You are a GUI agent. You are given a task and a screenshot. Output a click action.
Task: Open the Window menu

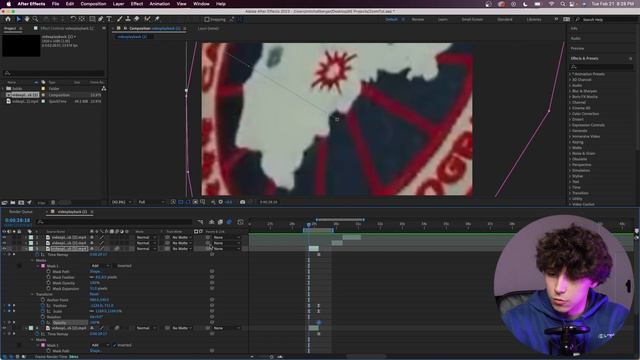click(x=201, y=4)
